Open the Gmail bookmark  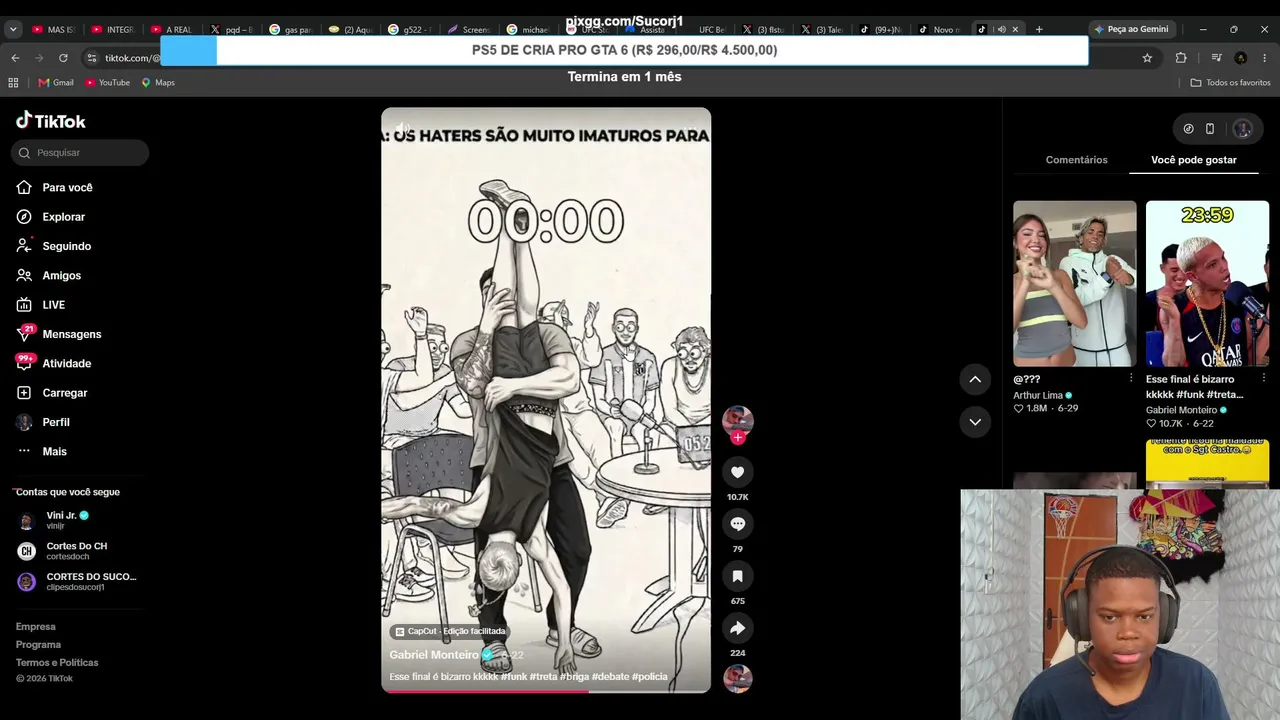tap(56, 83)
